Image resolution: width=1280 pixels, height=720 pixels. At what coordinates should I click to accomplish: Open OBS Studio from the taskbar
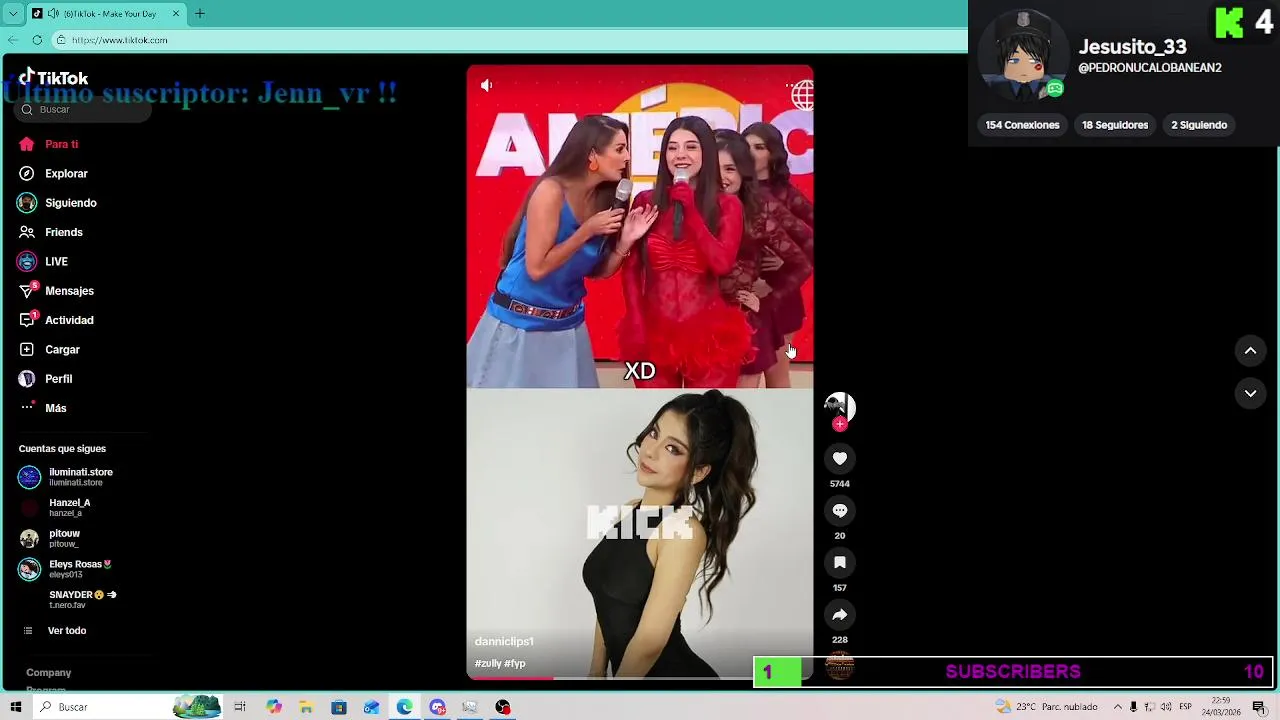tap(503, 707)
